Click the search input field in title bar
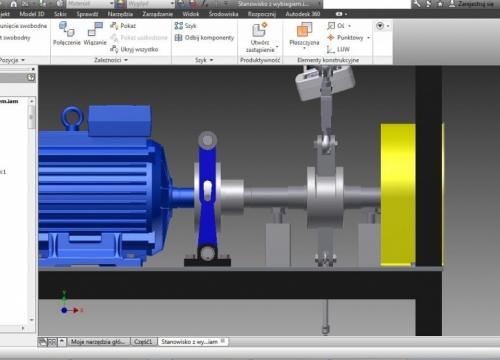The width and height of the screenshot is (500, 360). click(x=367, y=4)
